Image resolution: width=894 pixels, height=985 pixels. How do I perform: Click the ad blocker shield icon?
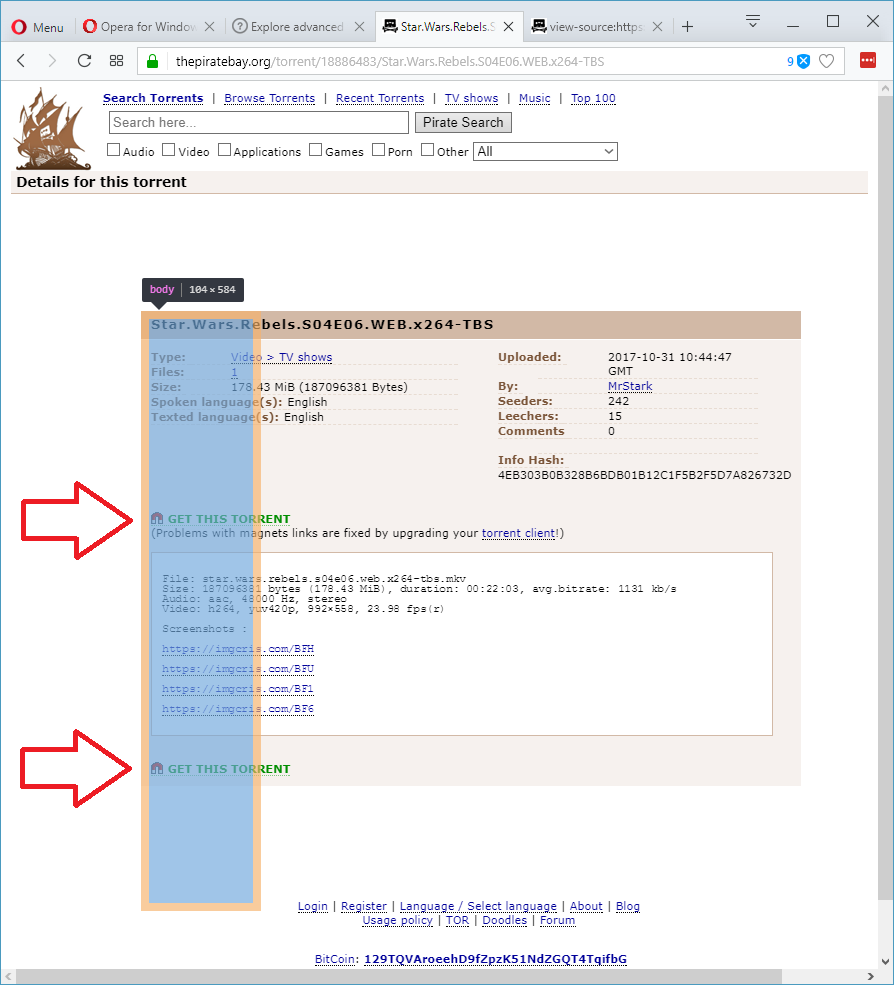[x=804, y=61]
